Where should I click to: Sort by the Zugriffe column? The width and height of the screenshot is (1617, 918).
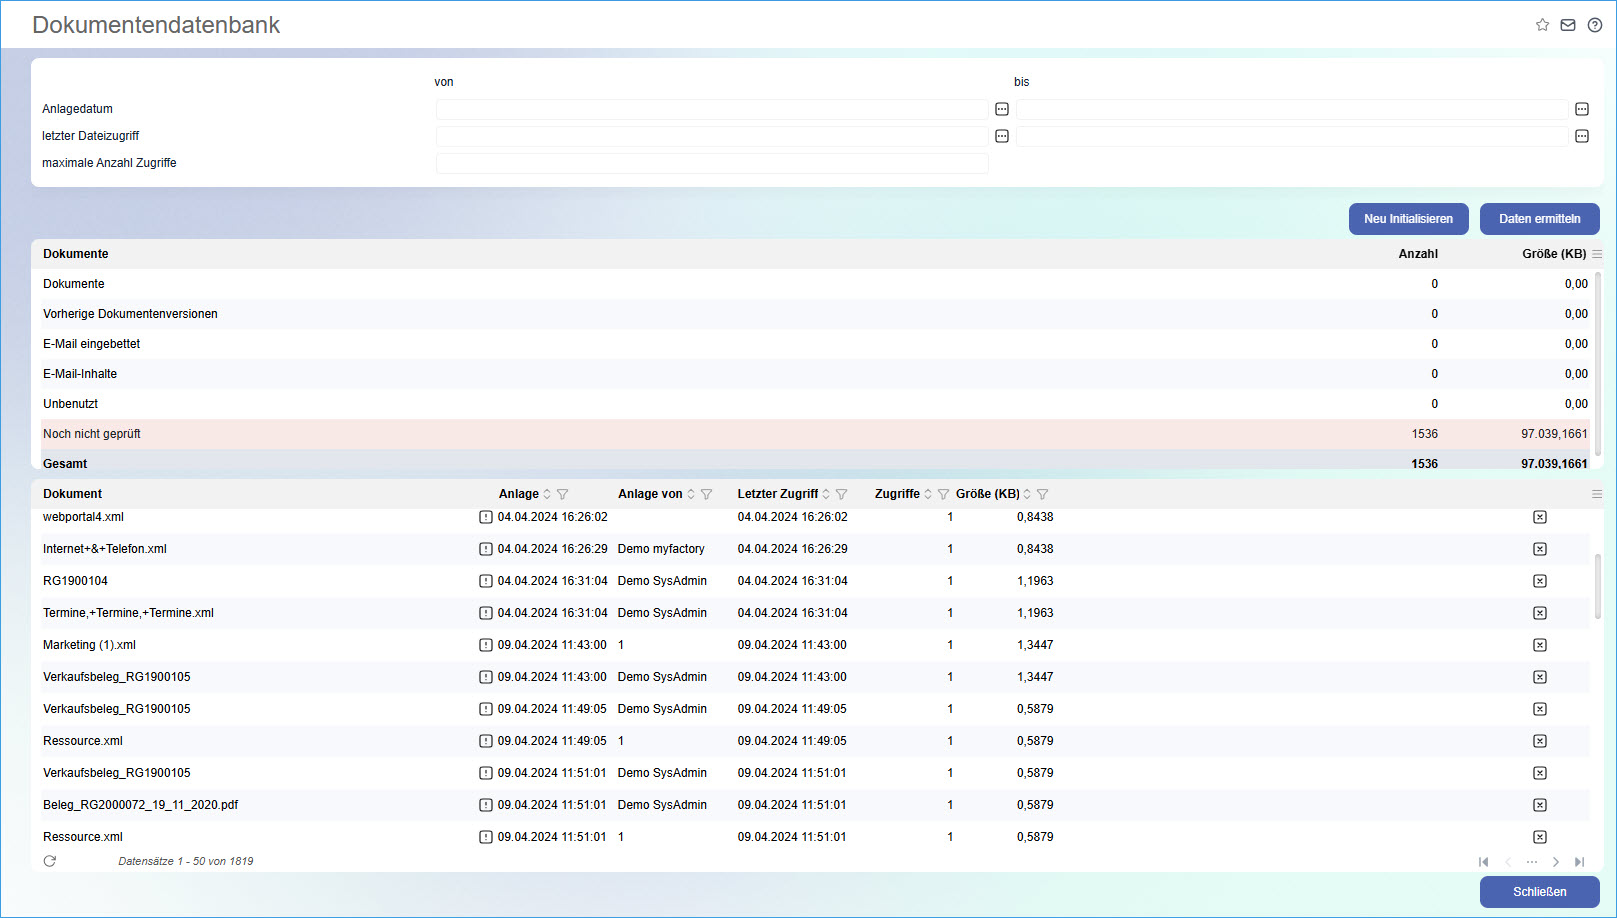928,494
